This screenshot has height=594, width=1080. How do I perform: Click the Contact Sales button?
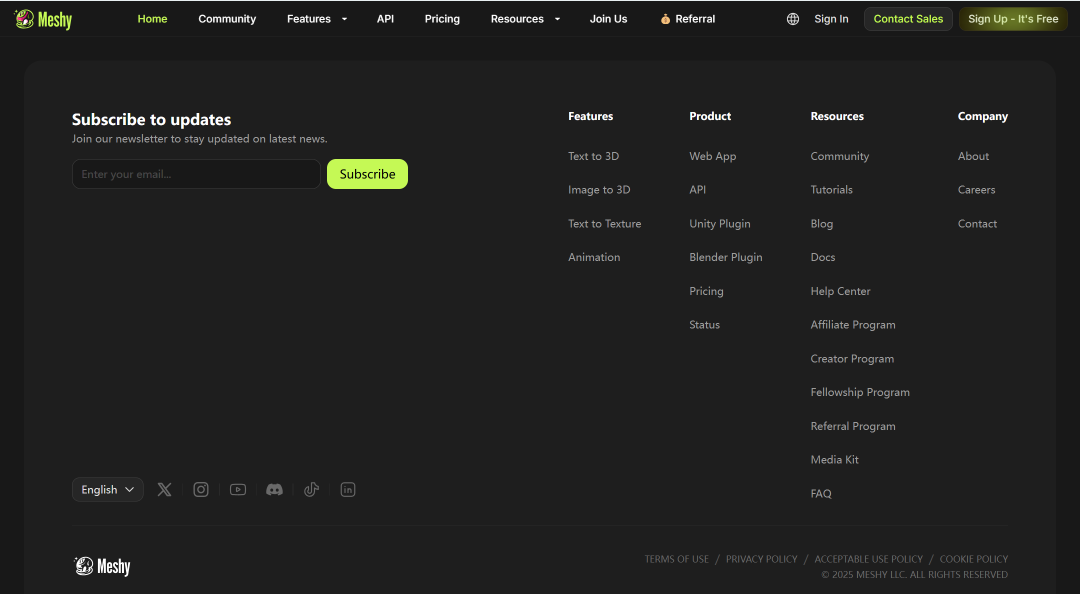pos(908,19)
